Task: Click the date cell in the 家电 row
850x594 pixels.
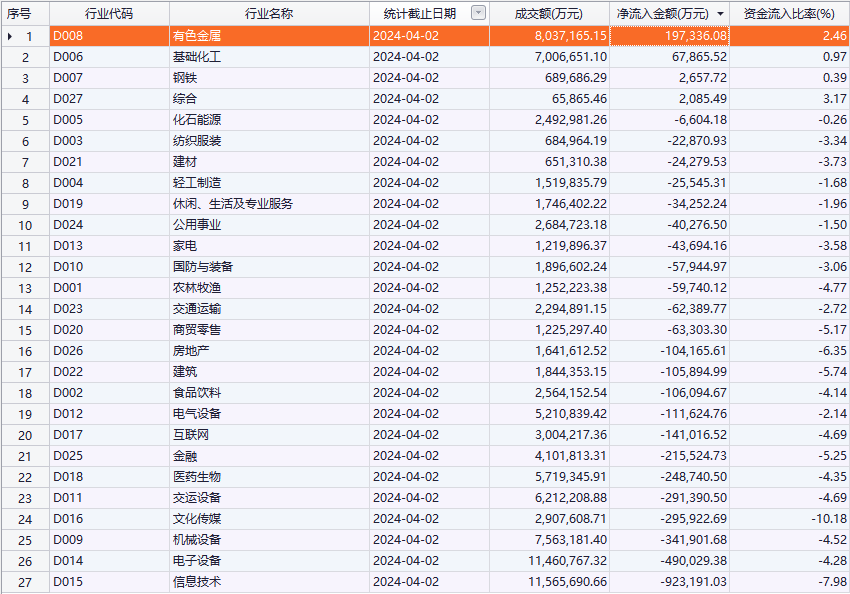Action: pyautogui.click(x=405, y=246)
